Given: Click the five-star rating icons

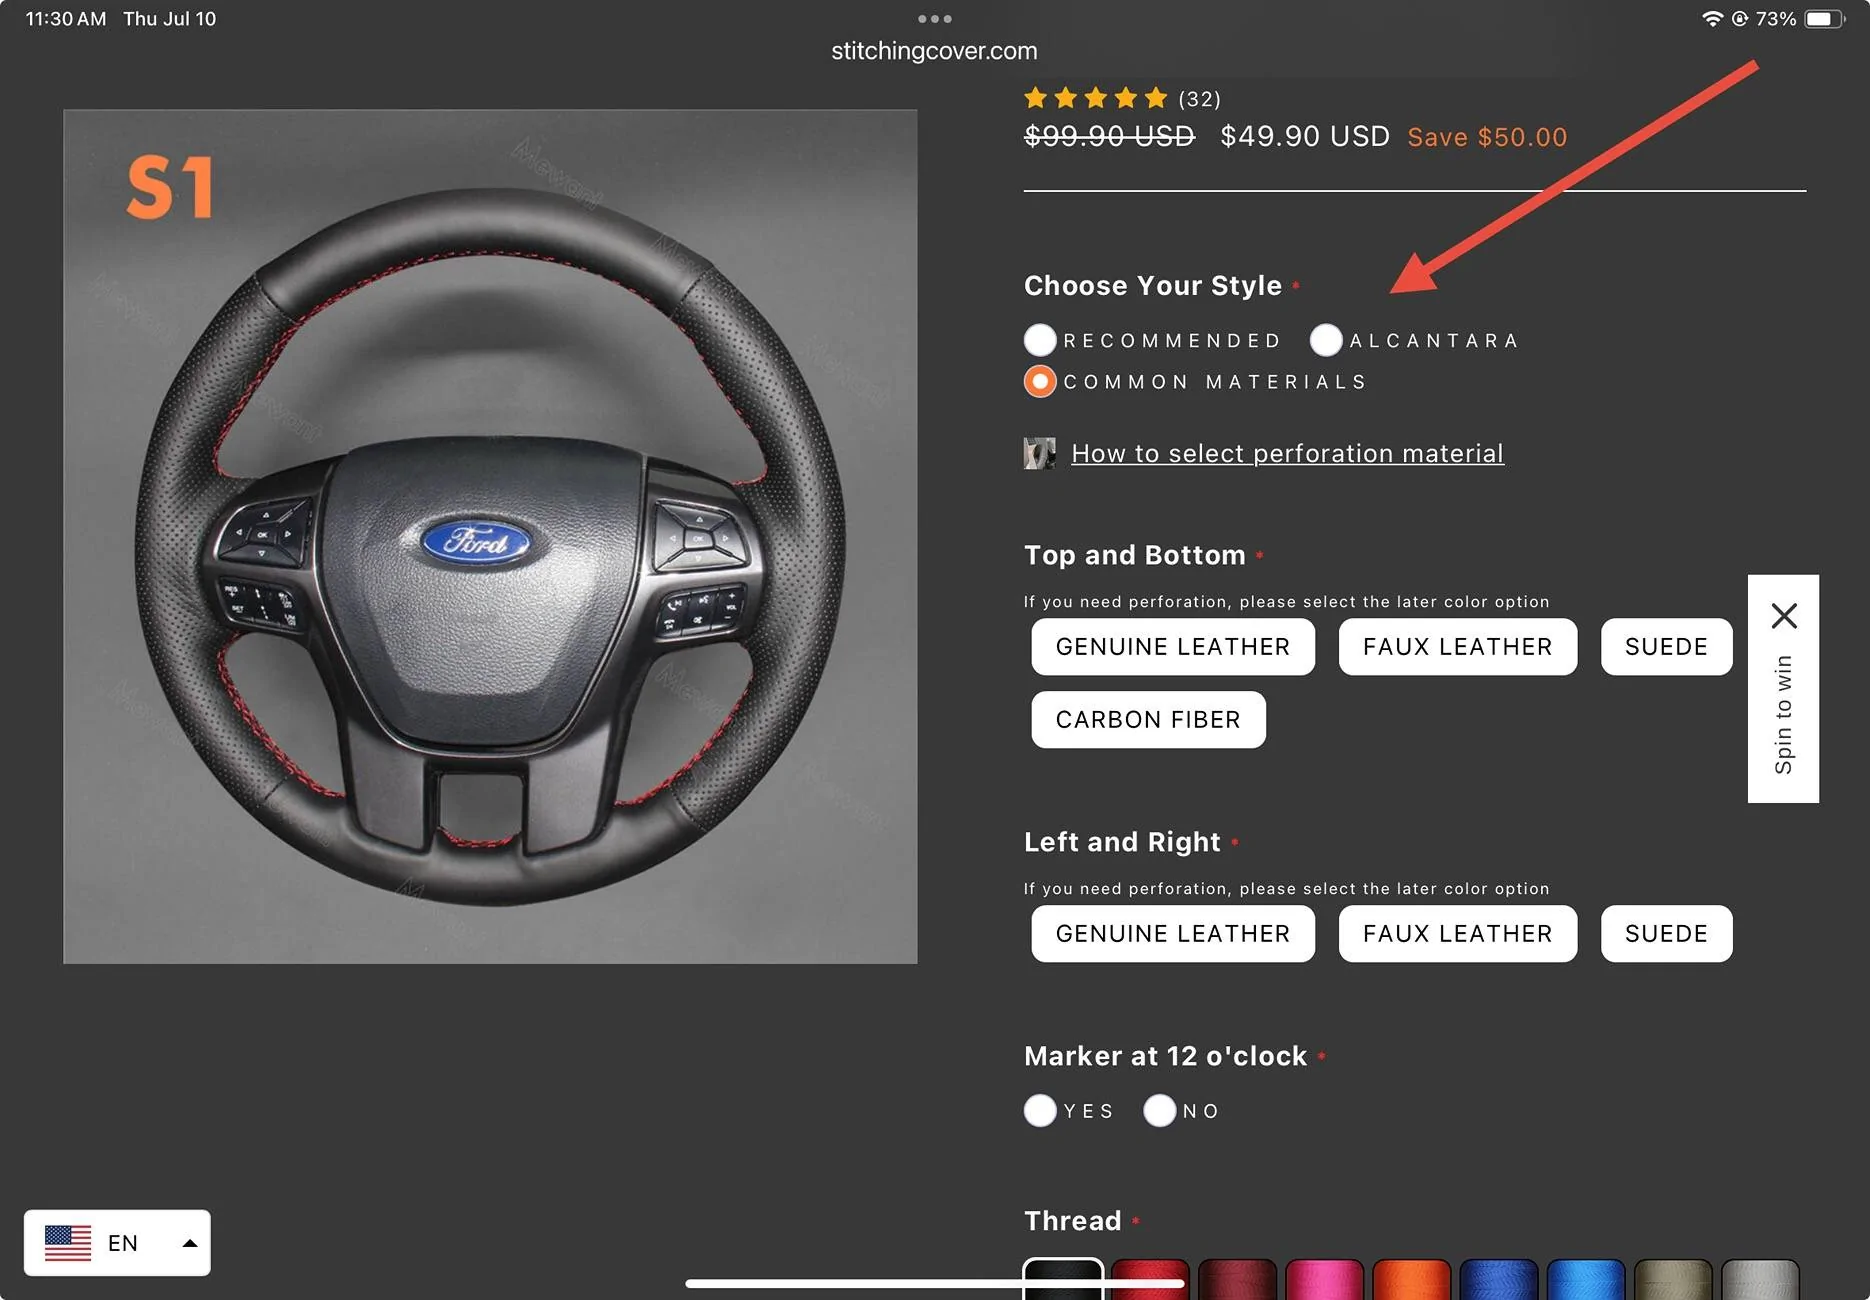Looking at the screenshot, I should (x=1096, y=98).
